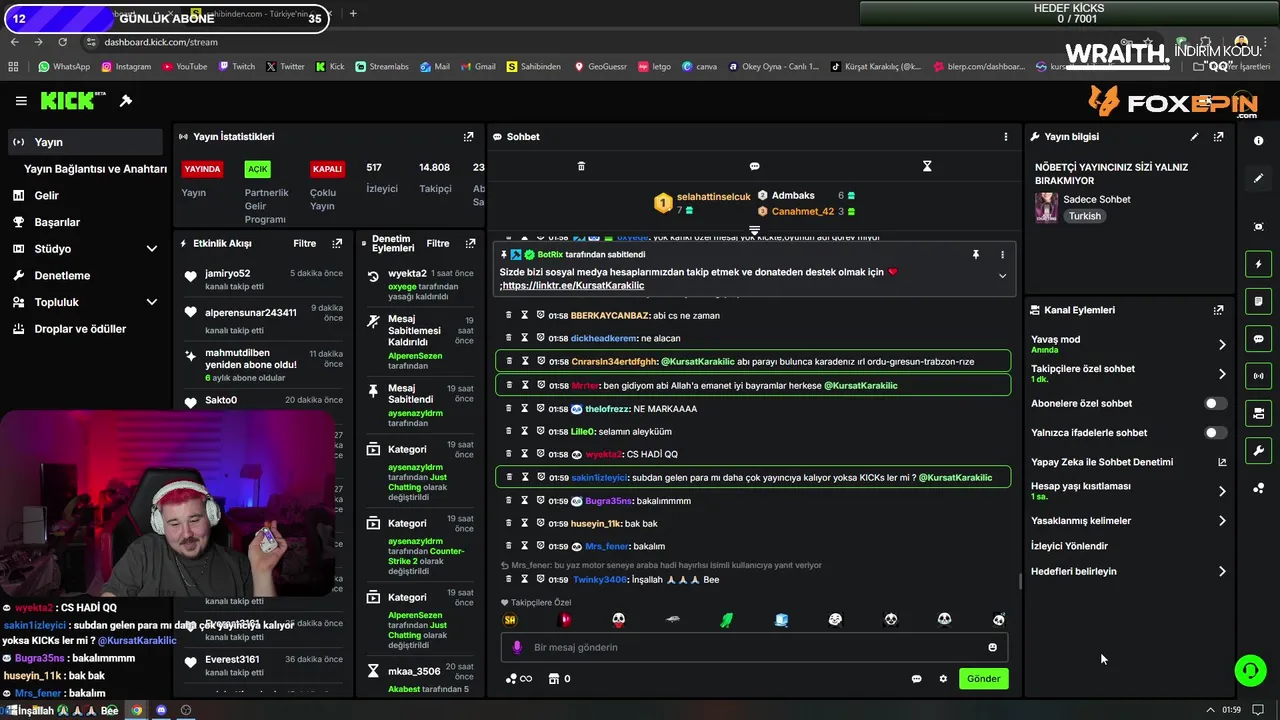
Task: Open the Streamlabs bookmark in the bookmarks bar
Action: 381,67
